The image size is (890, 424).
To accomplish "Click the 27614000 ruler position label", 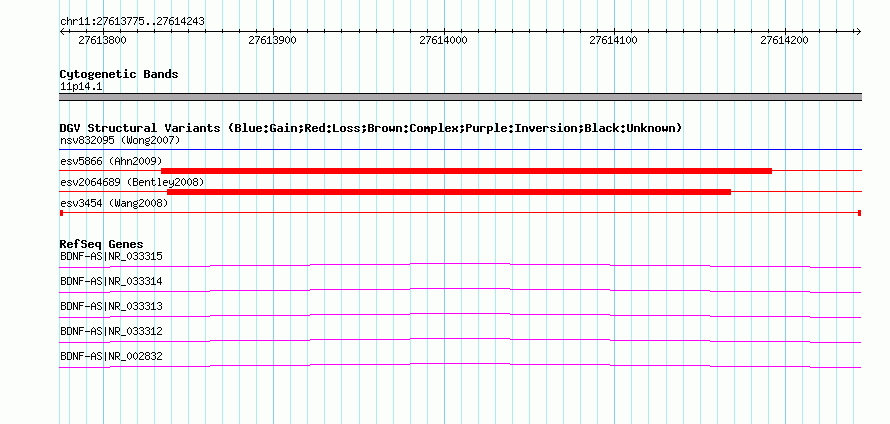I will [x=443, y=40].
